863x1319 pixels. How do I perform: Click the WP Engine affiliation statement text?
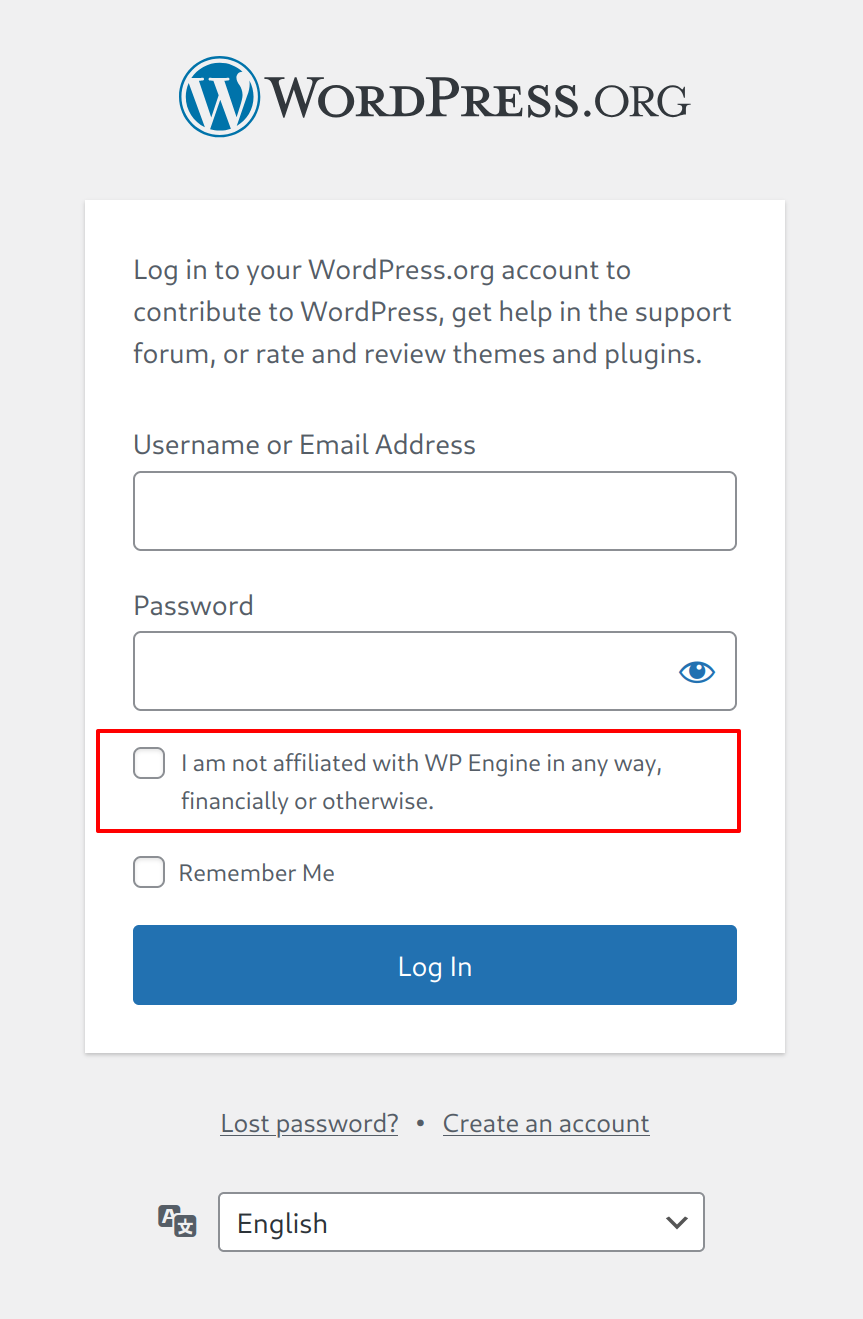point(420,782)
